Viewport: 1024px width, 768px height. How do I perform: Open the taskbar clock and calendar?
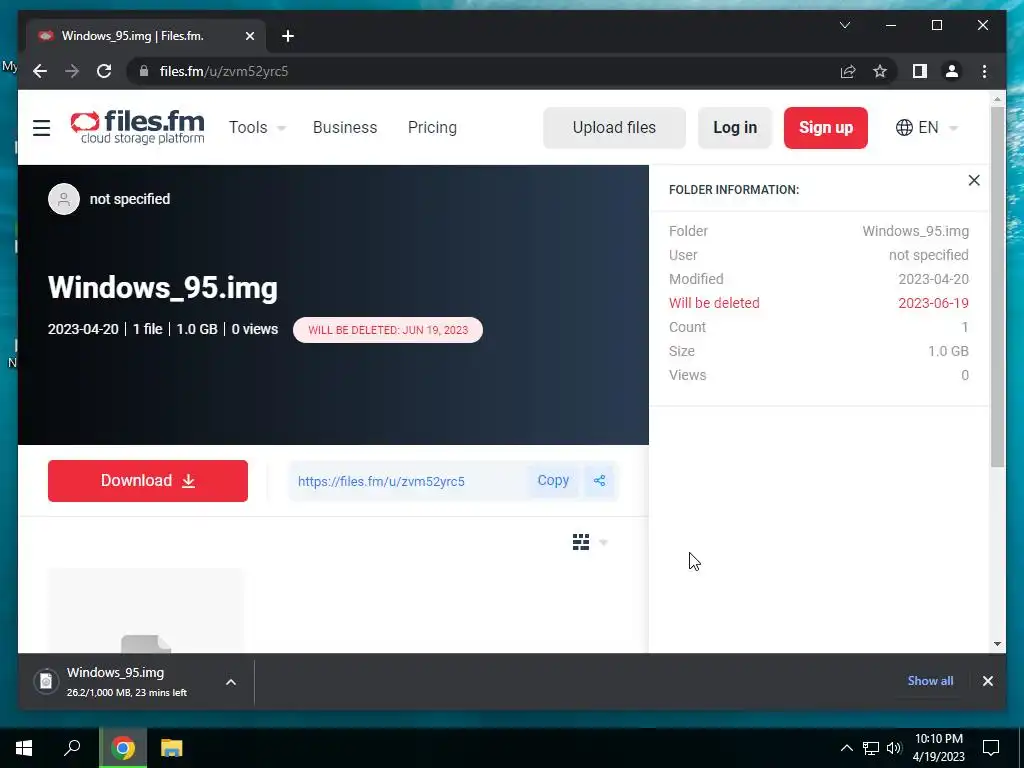click(938, 748)
